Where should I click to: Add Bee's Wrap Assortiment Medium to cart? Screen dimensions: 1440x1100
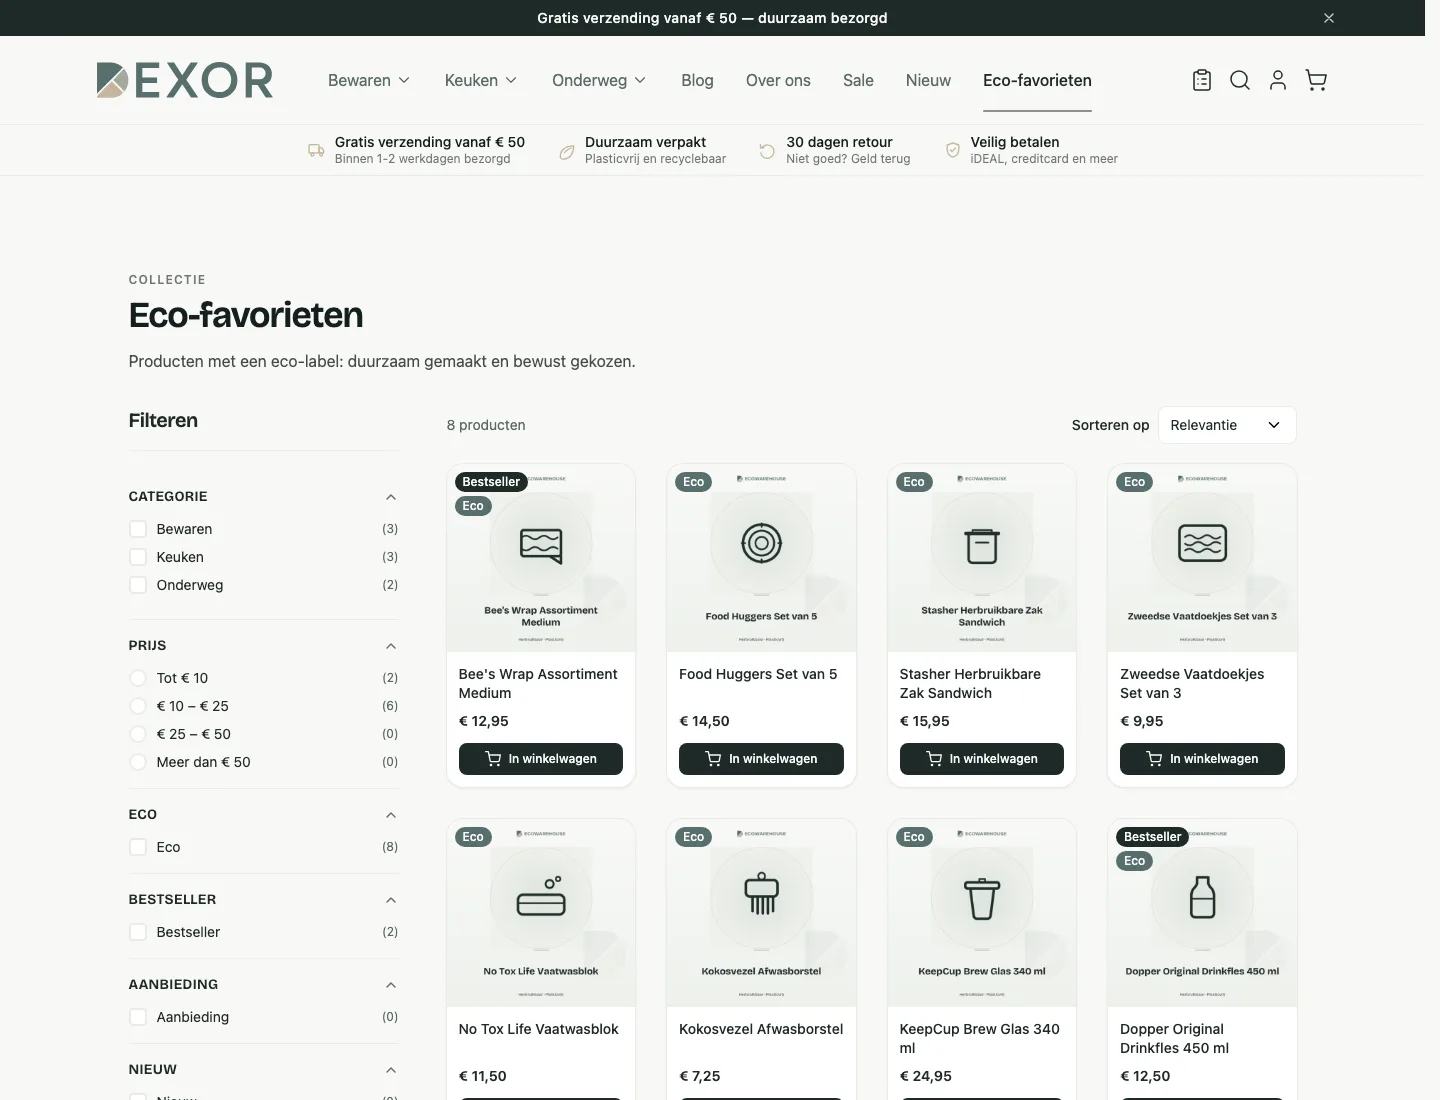[x=541, y=759]
